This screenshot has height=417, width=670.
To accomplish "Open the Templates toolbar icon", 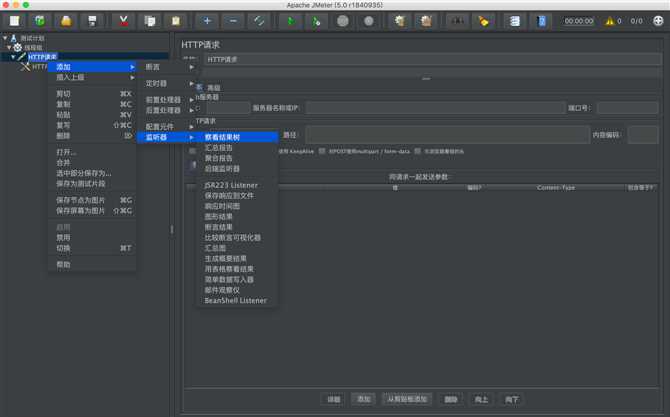I will click(x=40, y=21).
